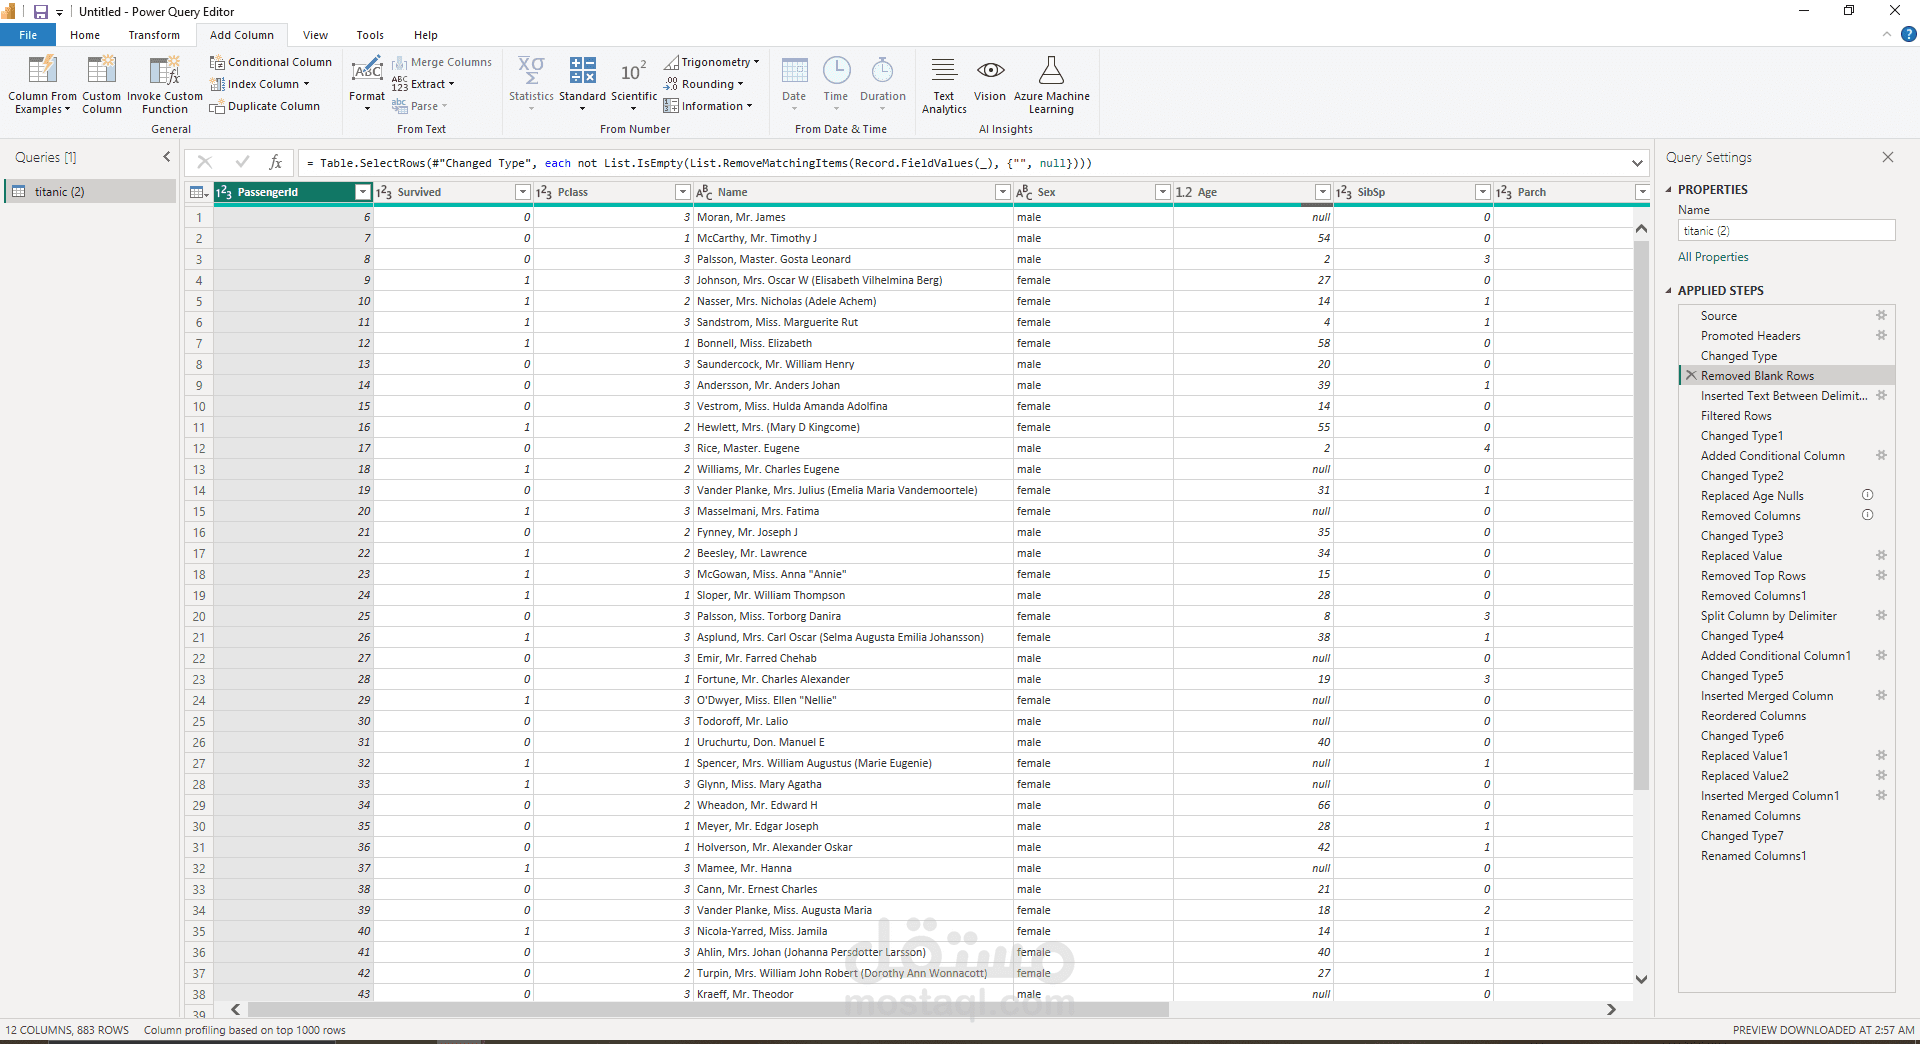Open the Sex column filter dropdown

point(1162,192)
